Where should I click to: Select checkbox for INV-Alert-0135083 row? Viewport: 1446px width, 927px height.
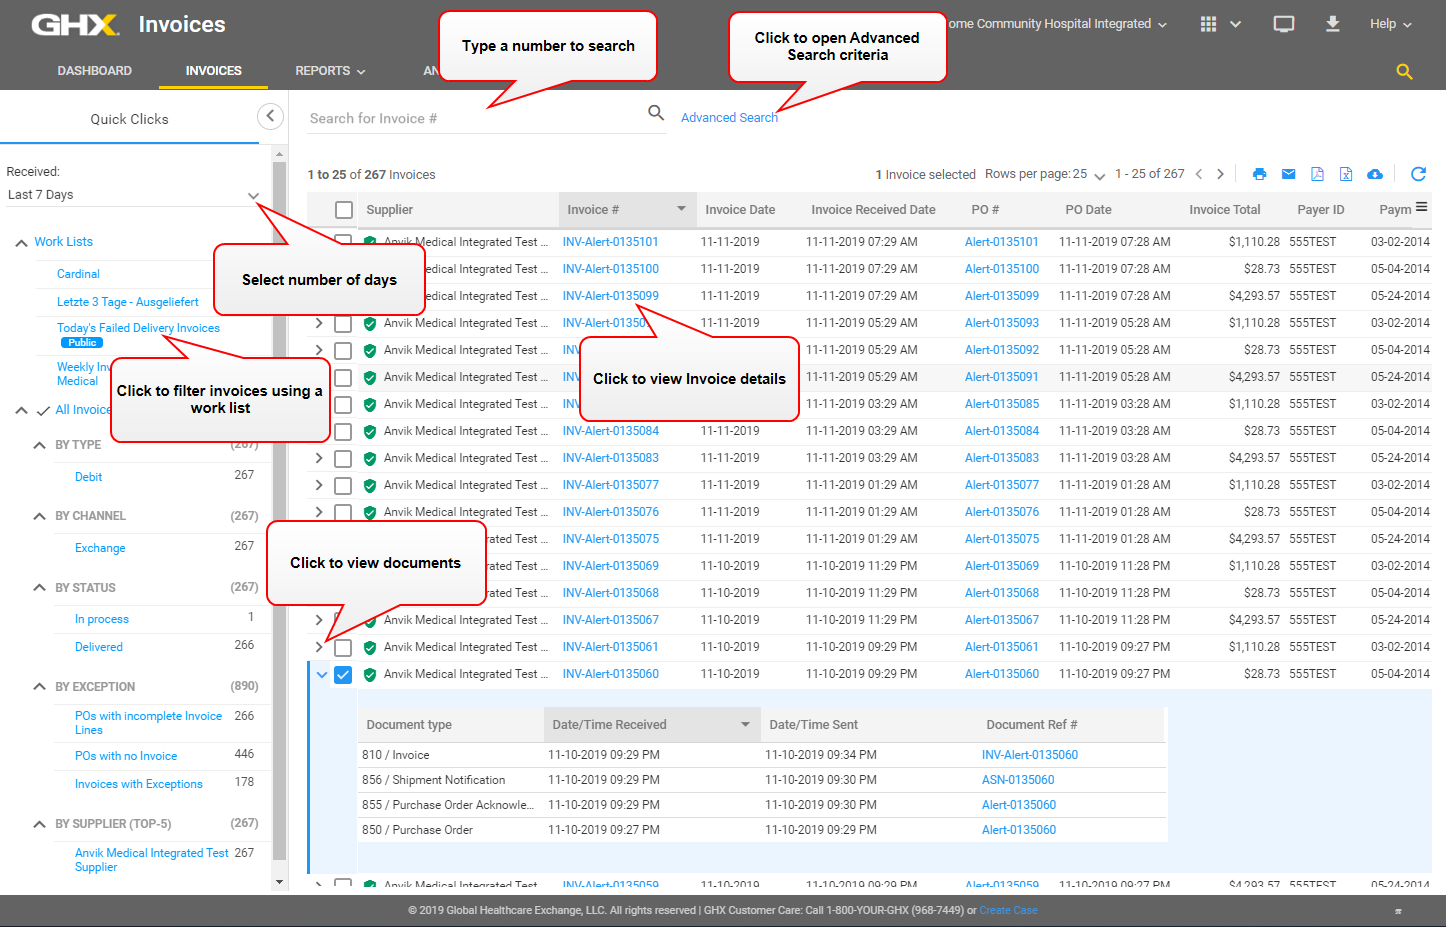point(343,459)
